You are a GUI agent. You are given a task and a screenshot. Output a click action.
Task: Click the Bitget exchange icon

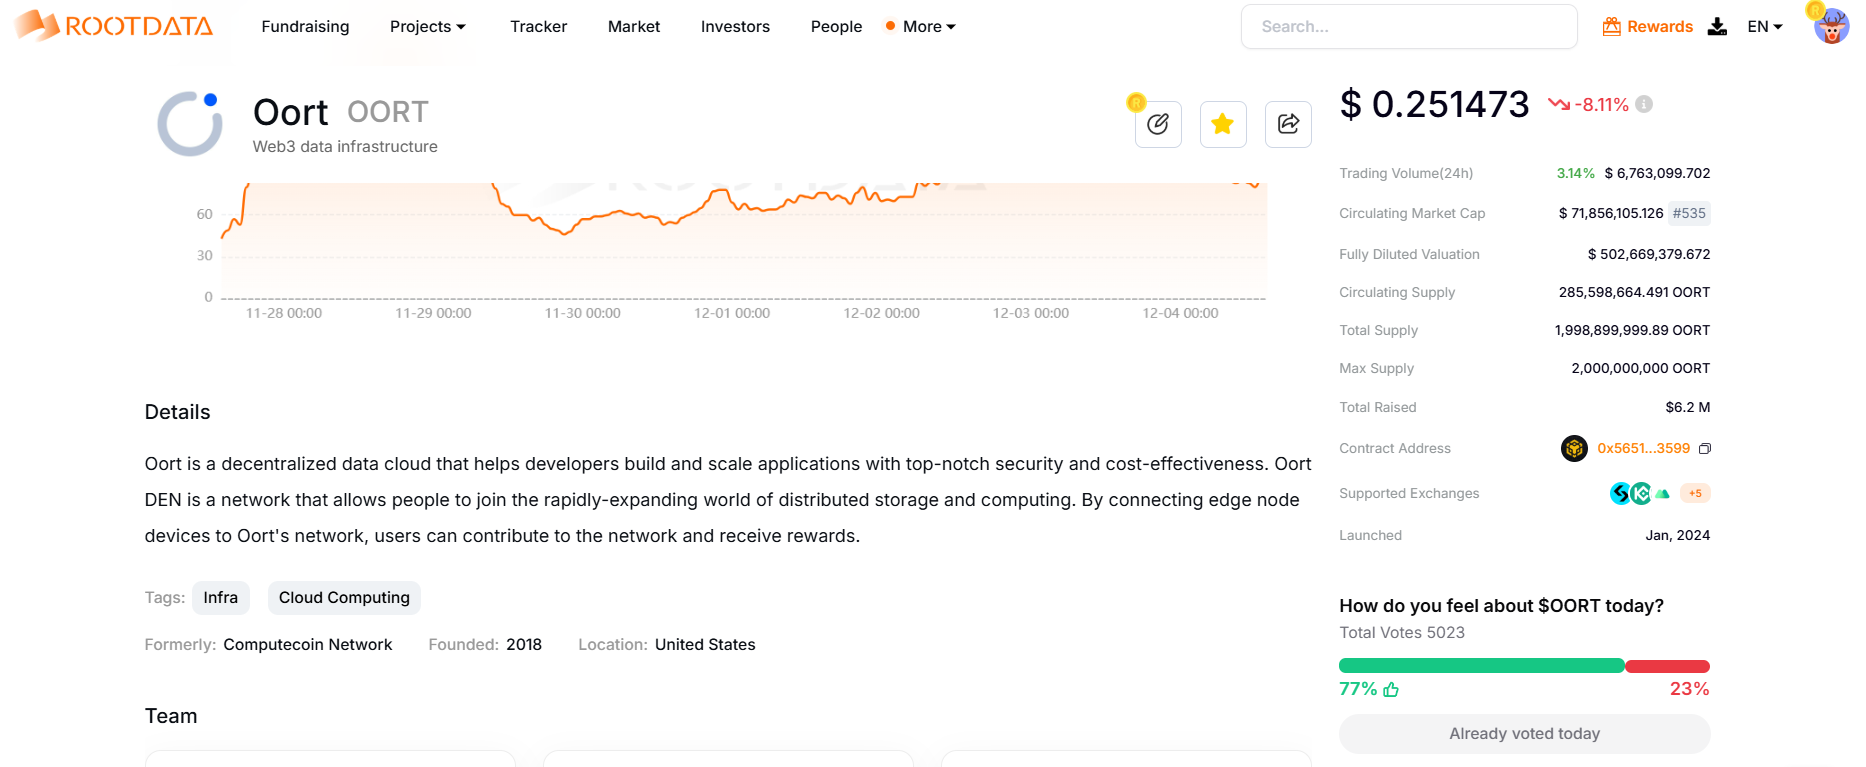1621,493
